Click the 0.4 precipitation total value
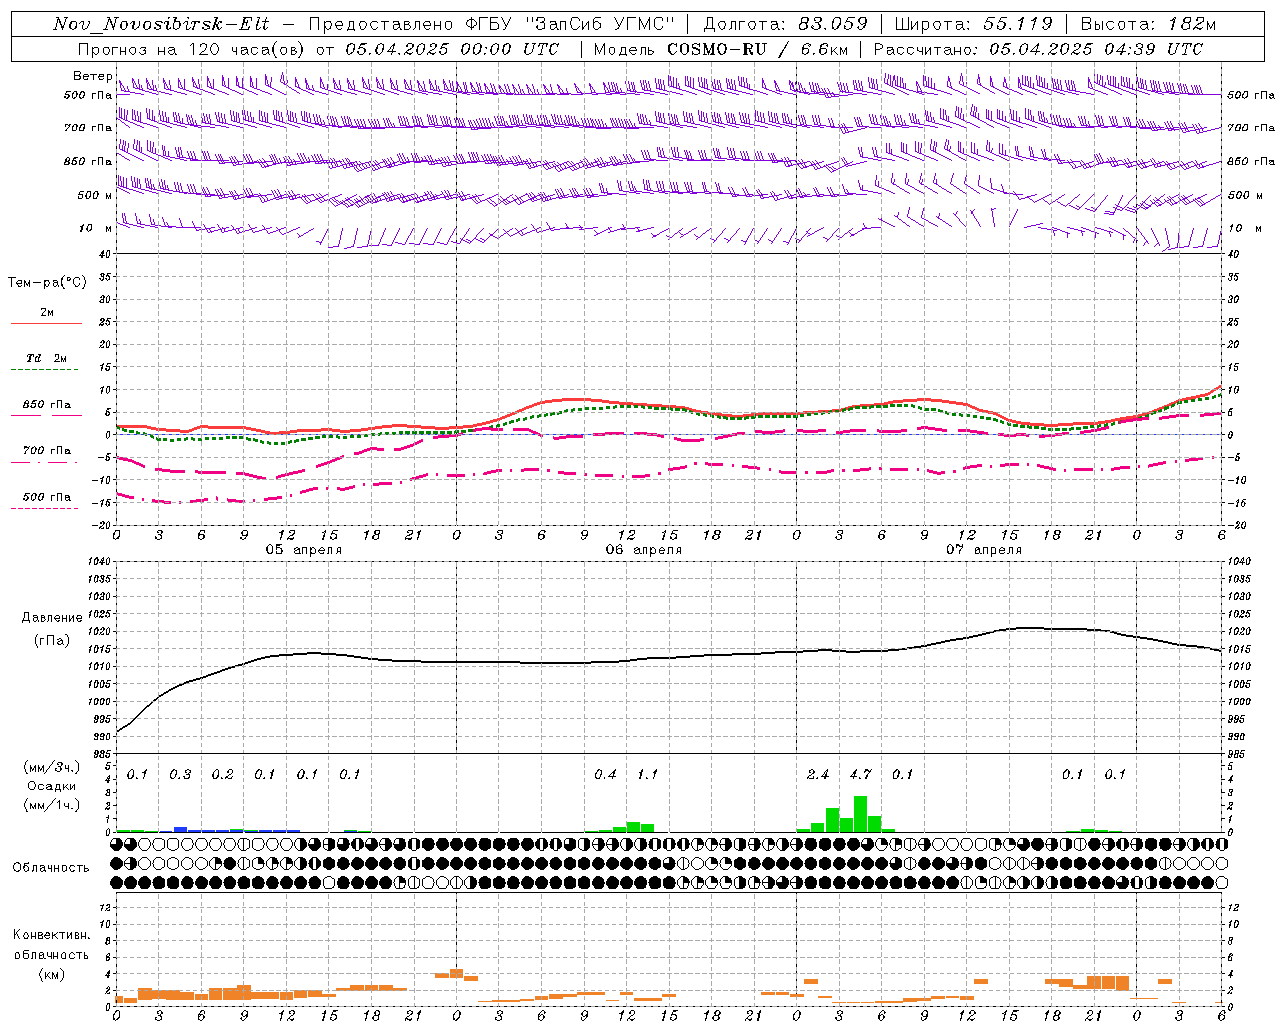 coord(605,774)
